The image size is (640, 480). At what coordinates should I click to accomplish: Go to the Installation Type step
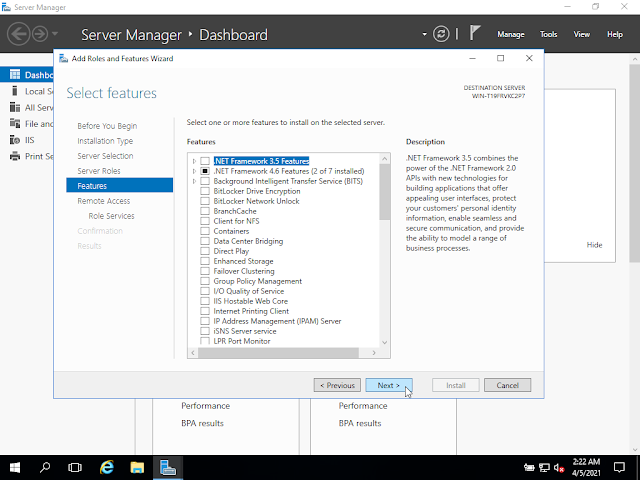click(105, 141)
